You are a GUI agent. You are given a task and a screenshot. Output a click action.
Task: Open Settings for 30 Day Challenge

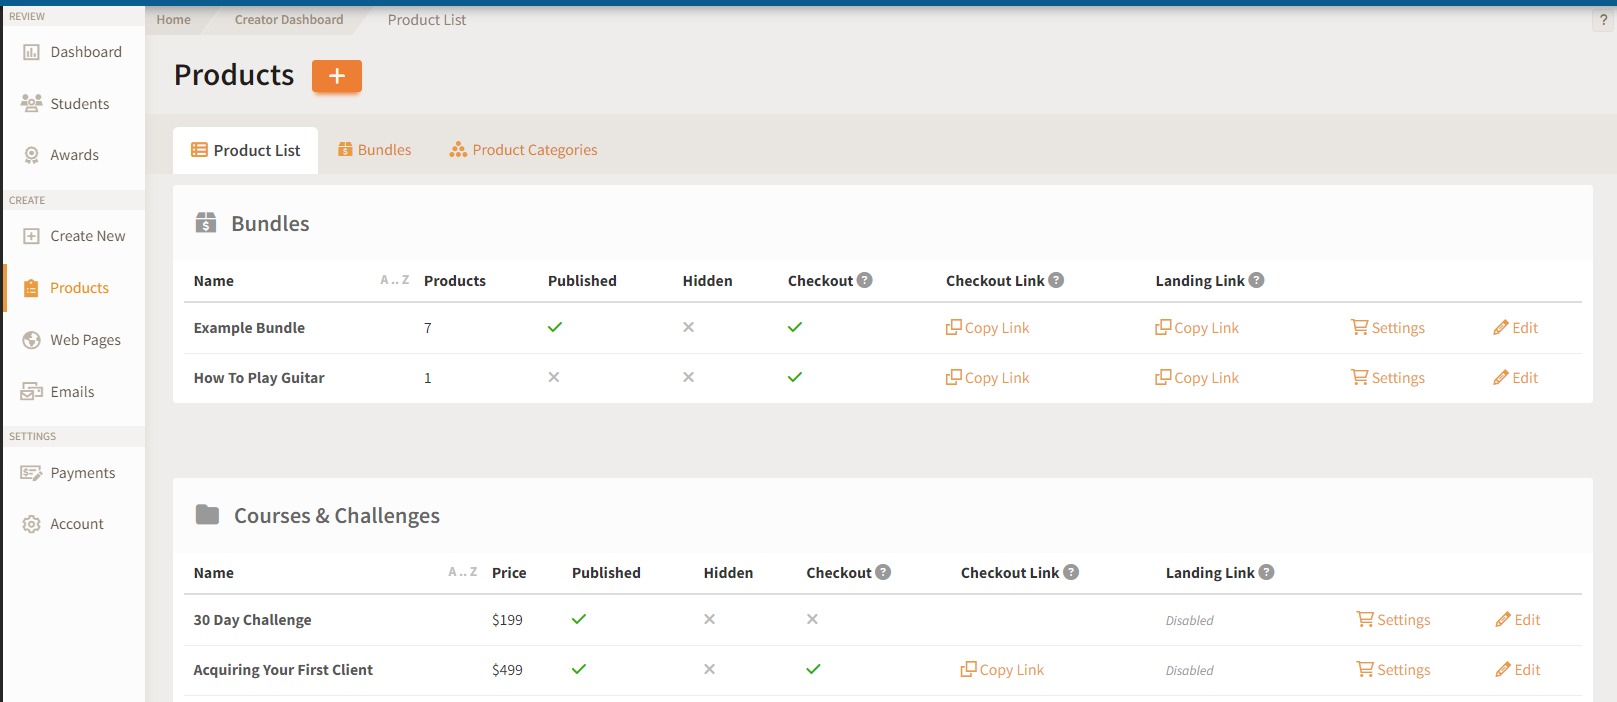point(1393,620)
